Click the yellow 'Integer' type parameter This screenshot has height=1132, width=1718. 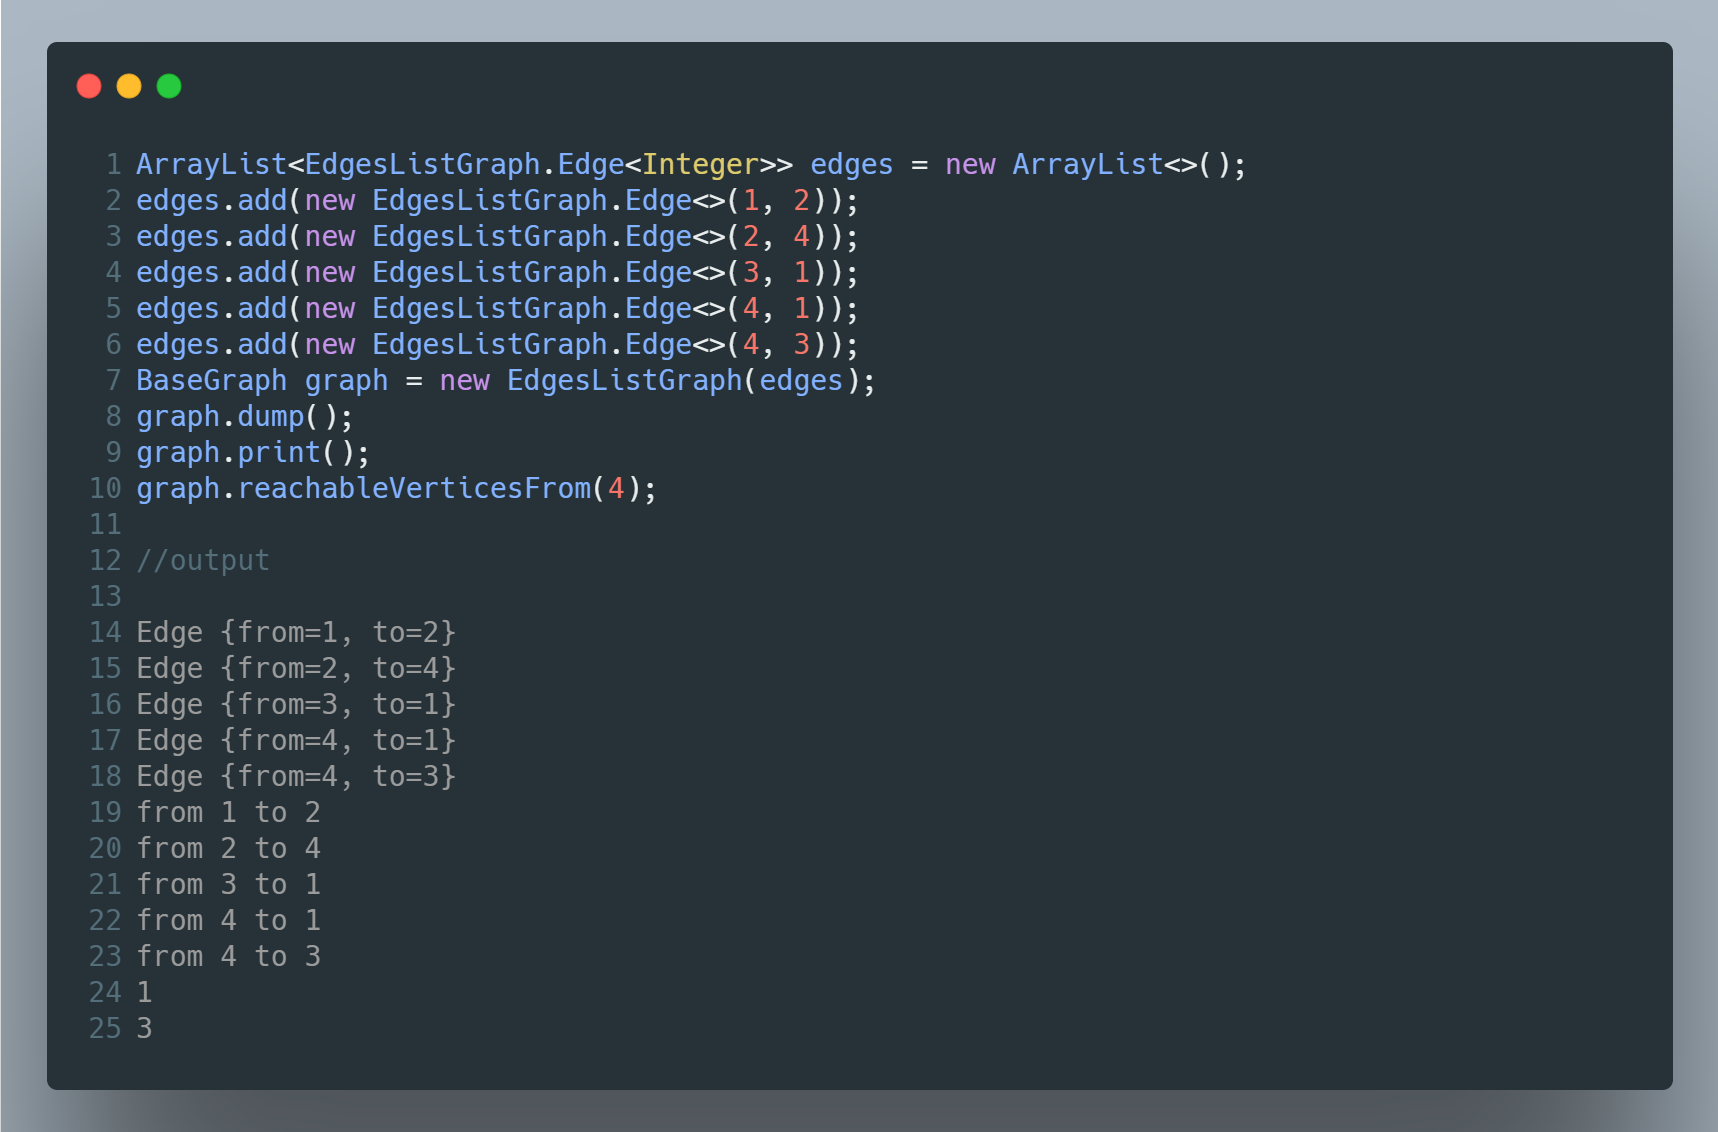700,164
